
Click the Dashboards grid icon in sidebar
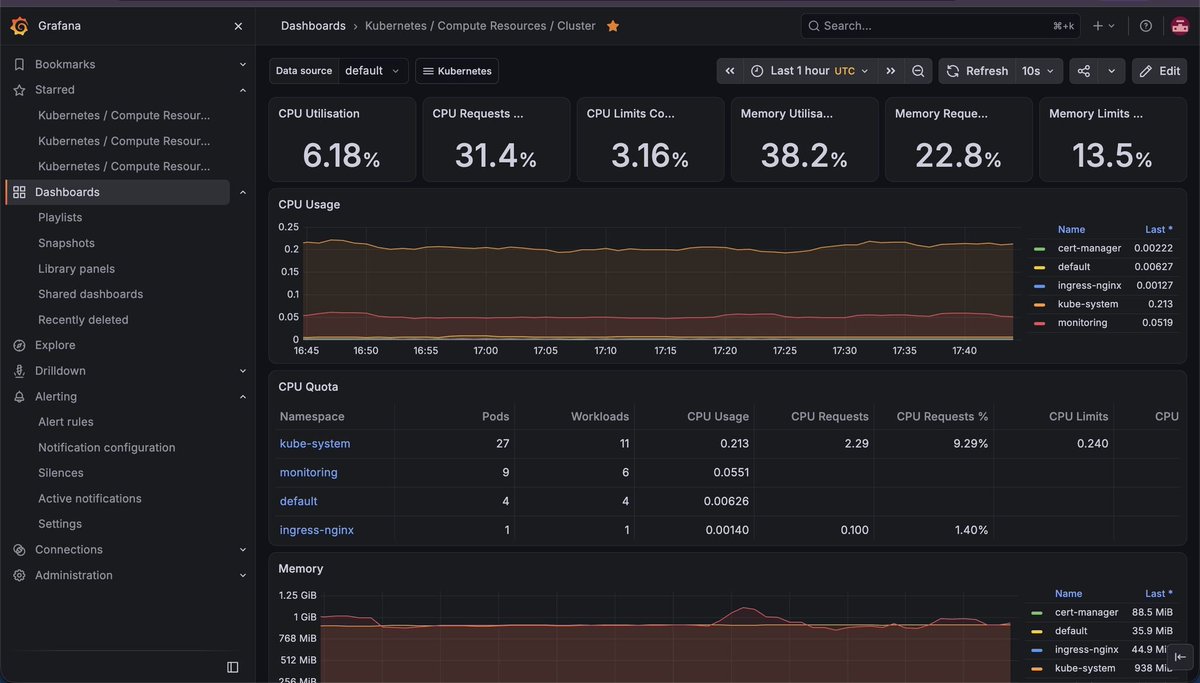click(x=19, y=192)
